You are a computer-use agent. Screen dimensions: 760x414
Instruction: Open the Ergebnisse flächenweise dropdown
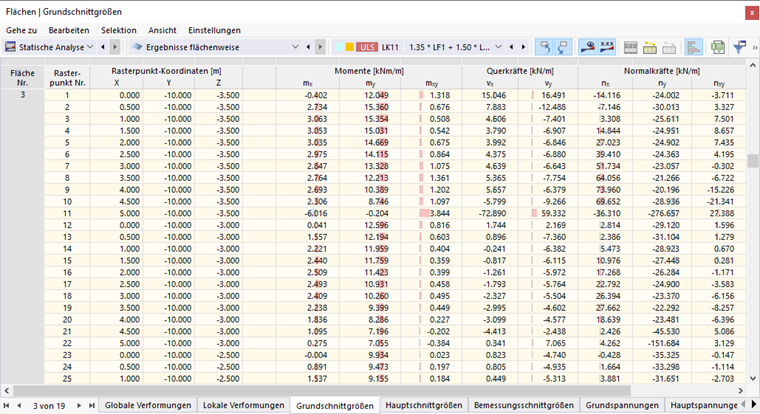pyautogui.click(x=295, y=47)
